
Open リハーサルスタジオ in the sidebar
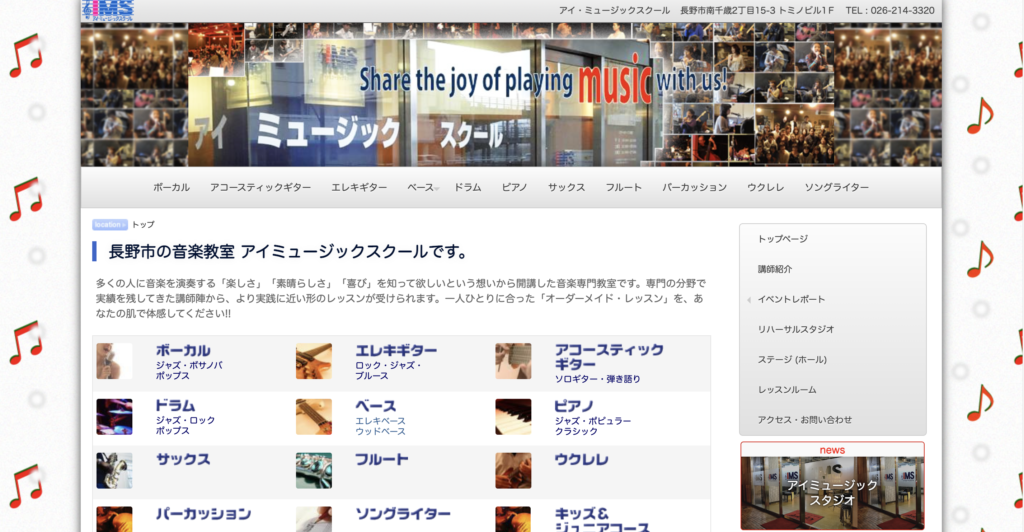[x=795, y=329]
